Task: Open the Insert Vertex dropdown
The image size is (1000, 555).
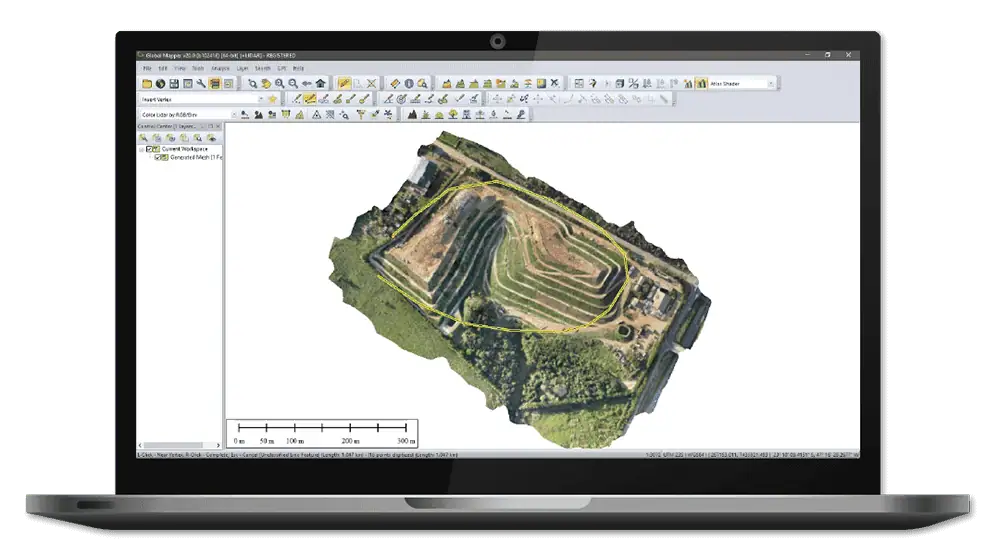Action: click(x=260, y=100)
